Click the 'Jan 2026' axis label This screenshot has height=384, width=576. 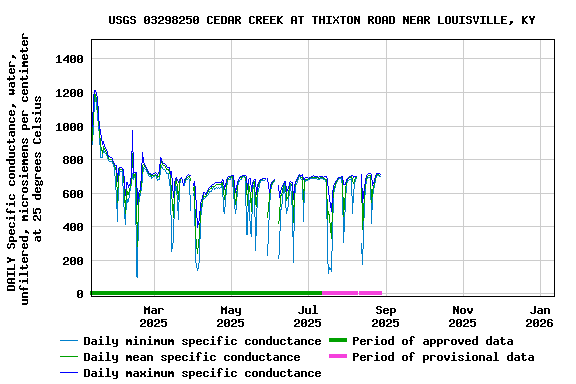[x=539, y=317]
